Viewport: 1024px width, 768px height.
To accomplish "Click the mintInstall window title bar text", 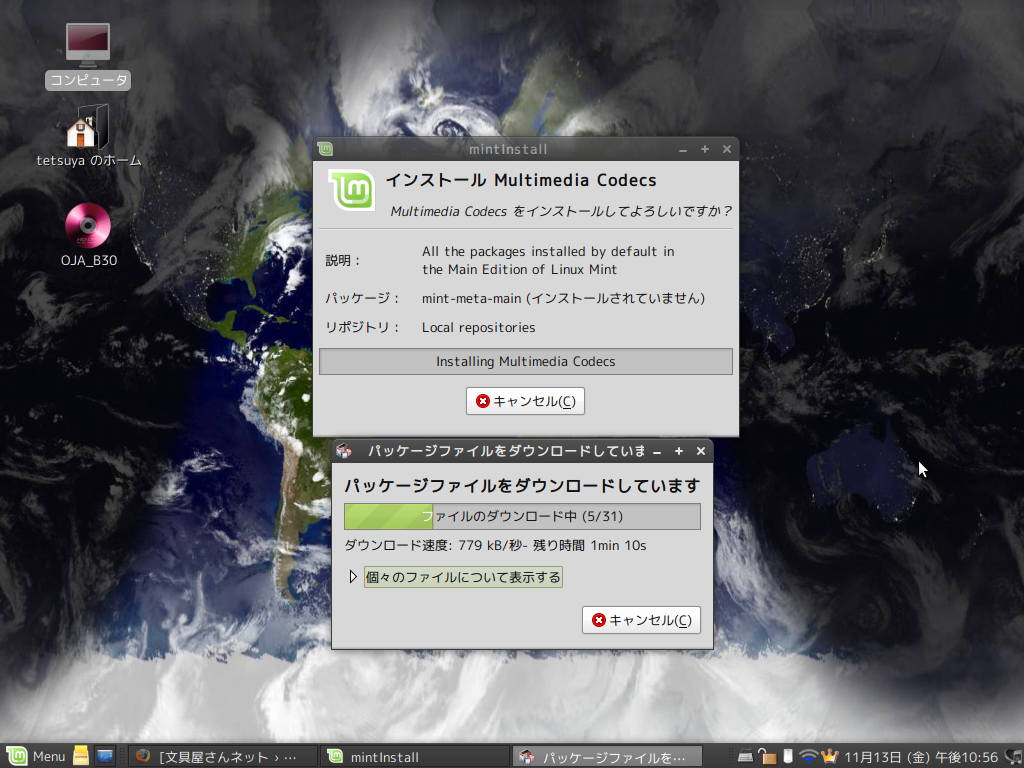I will click(x=508, y=150).
